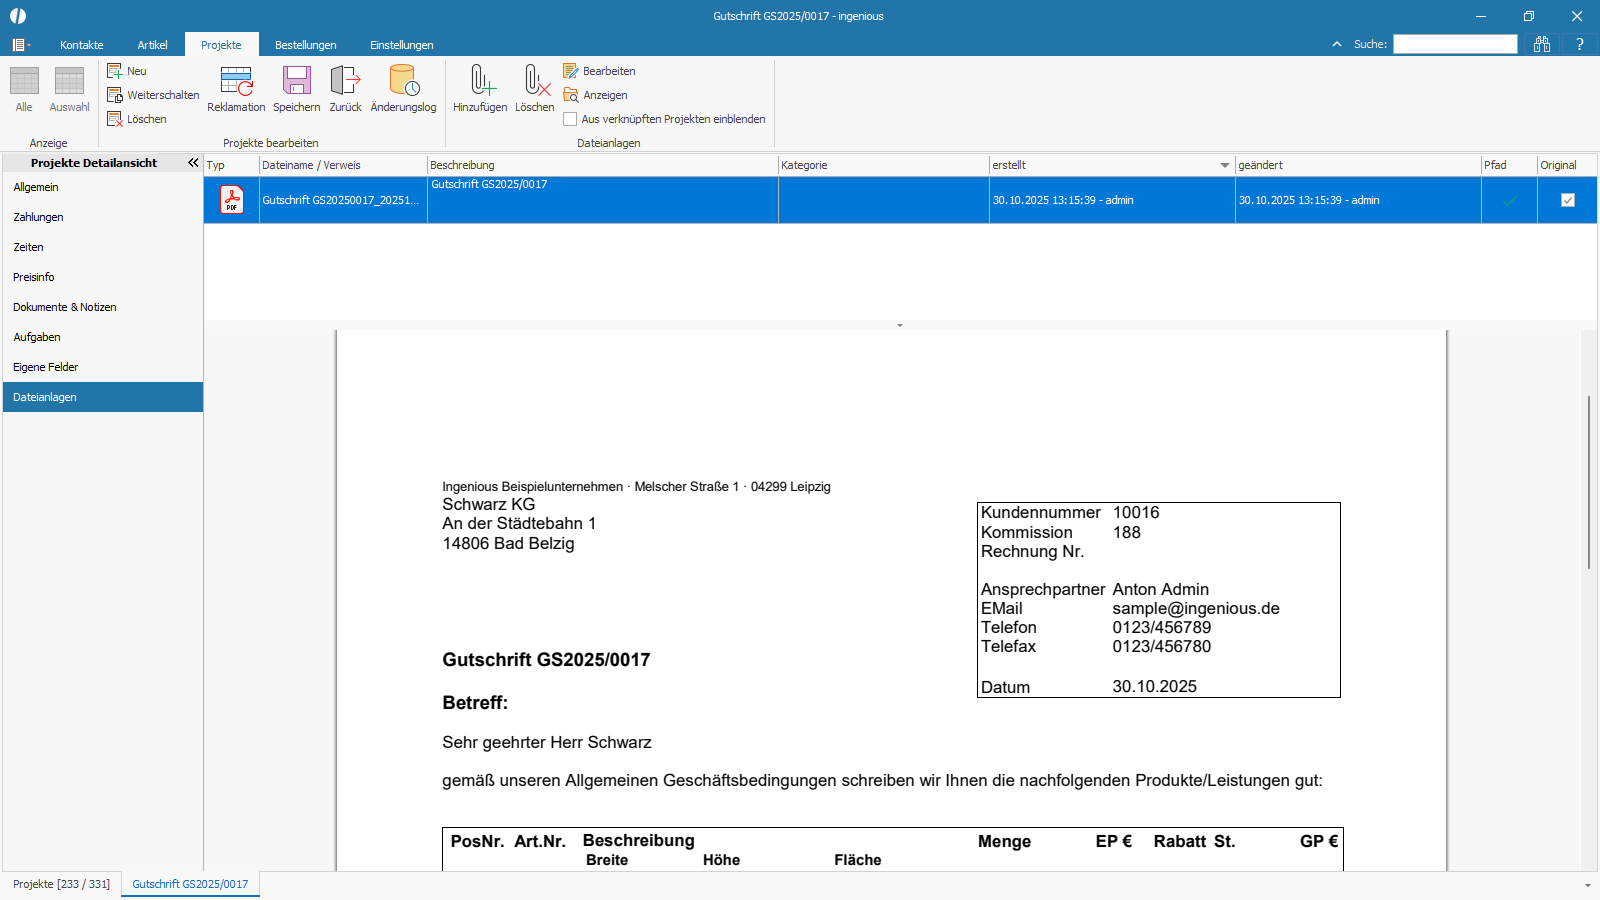Switch to the Bestellungen ribbon tab

click(x=305, y=45)
